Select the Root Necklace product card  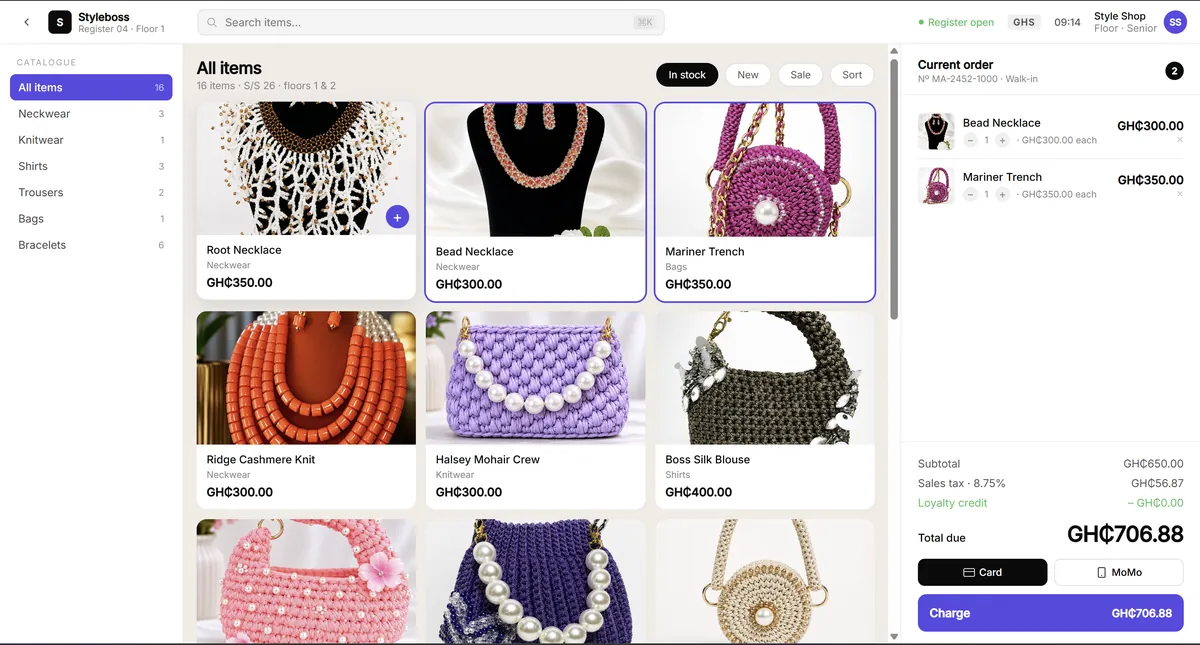coord(306,200)
